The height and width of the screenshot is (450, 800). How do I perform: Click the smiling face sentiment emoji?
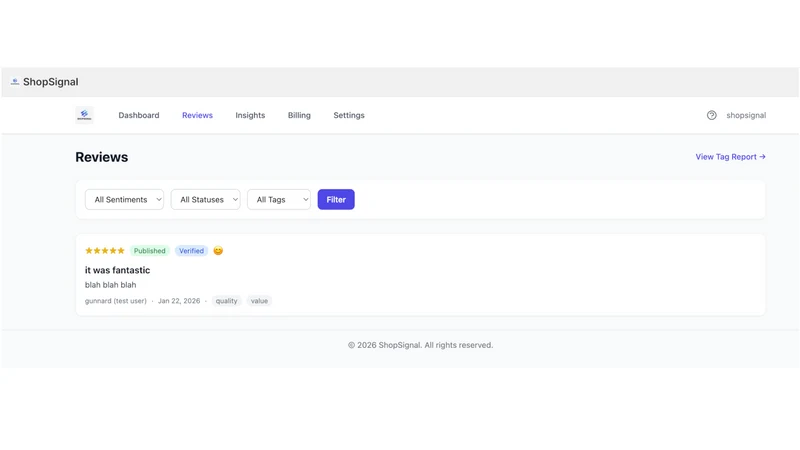point(218,251)
